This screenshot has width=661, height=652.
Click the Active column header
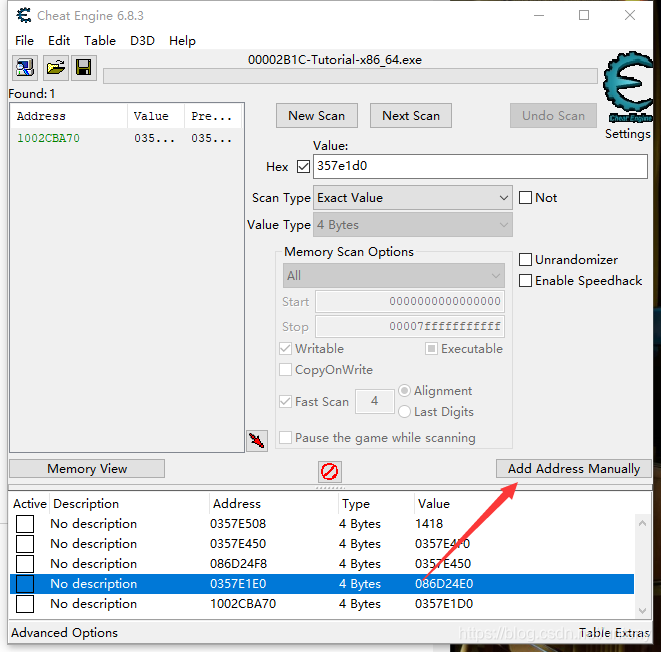[x=30, y=504]
